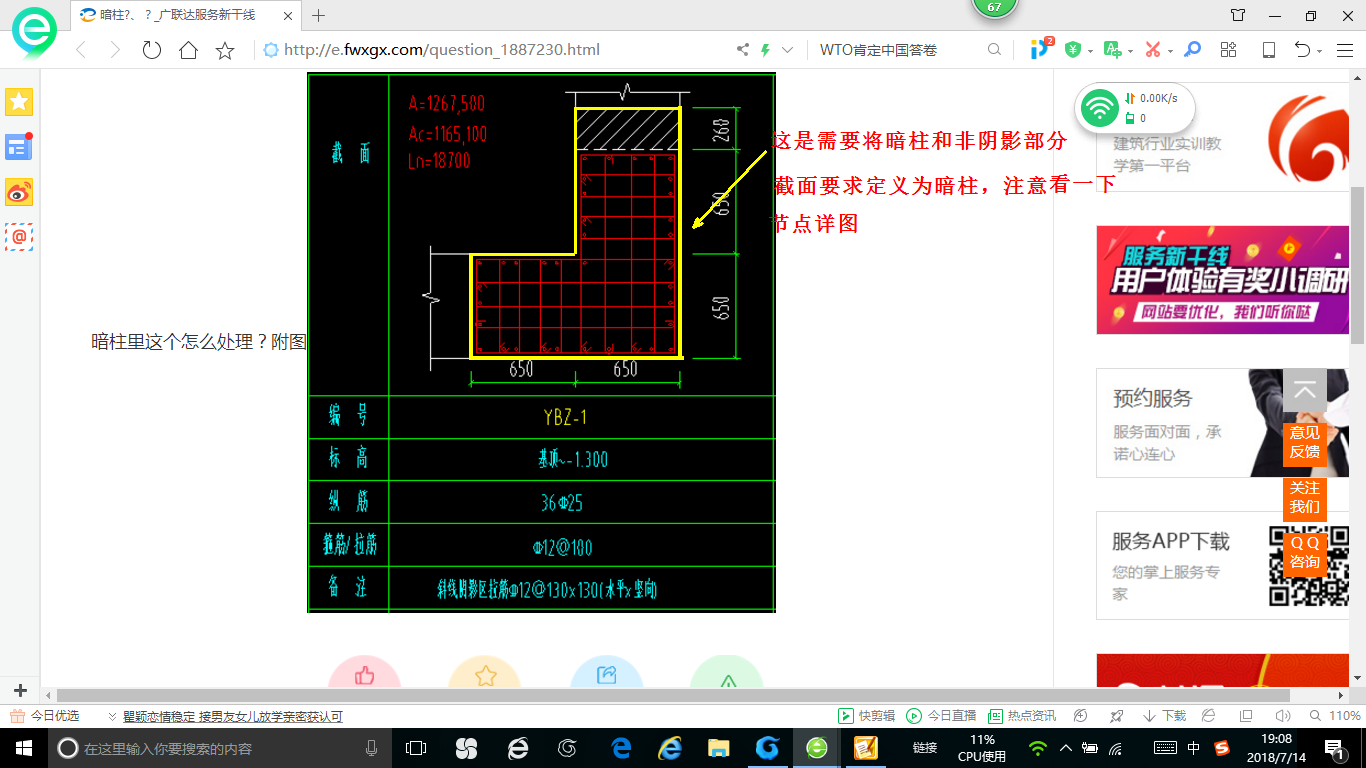Open the news feed sidebar icon
The height and width of the screenshot is (768, 1366).
tap(19, 147)
